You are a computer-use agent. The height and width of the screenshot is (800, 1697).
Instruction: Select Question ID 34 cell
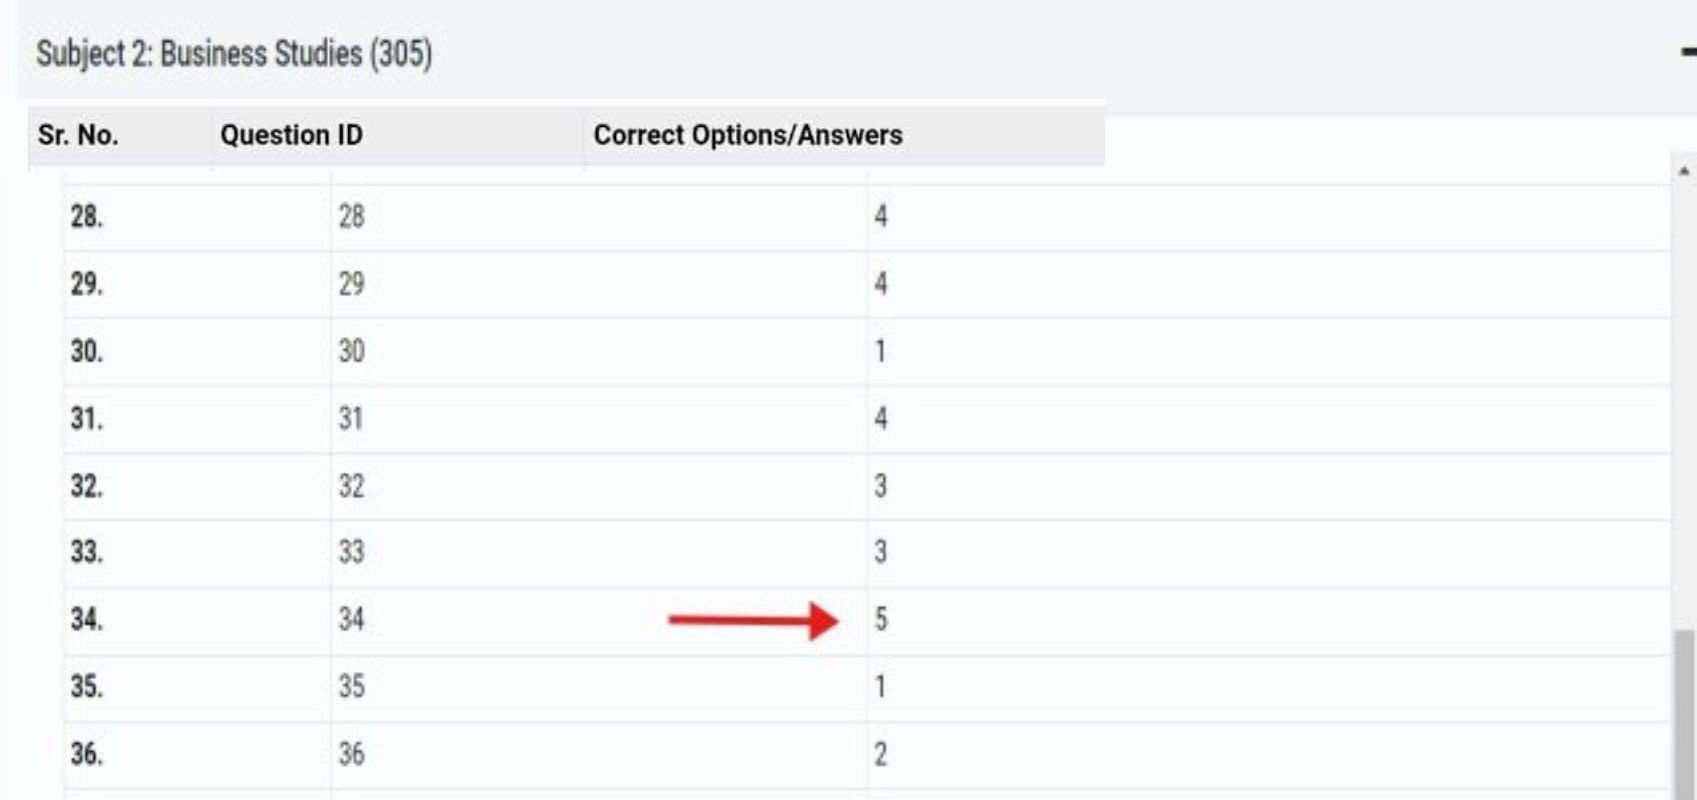tap(351, 619)
